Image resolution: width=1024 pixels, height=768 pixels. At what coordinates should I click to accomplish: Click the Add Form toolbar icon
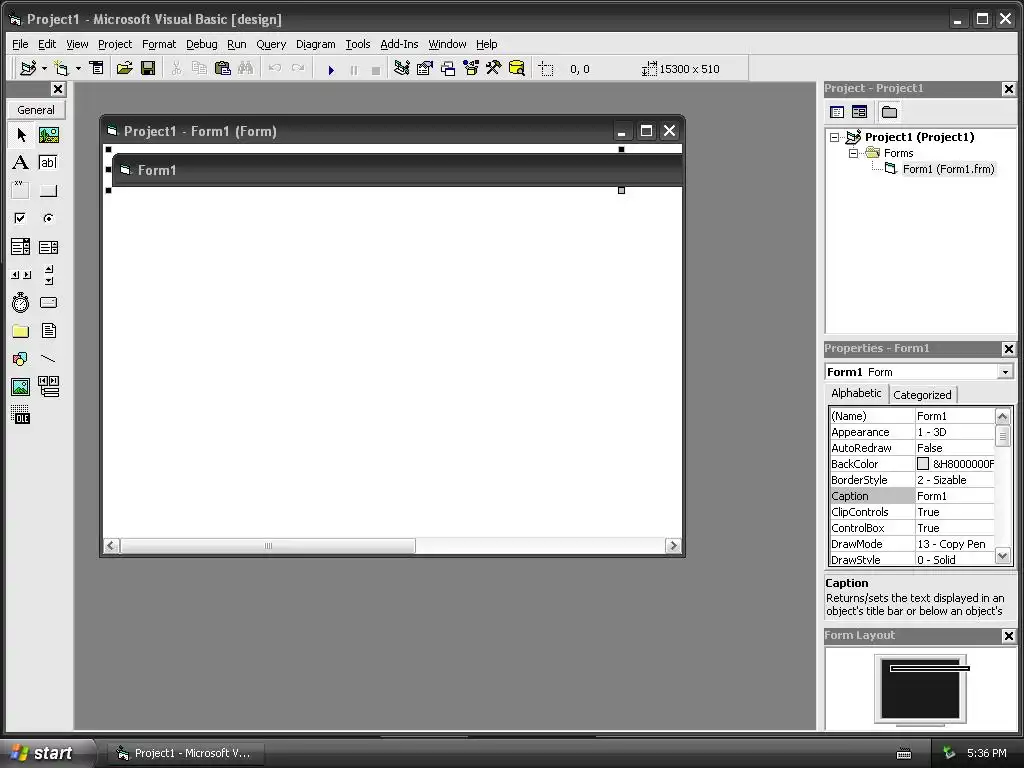[61, 69]
